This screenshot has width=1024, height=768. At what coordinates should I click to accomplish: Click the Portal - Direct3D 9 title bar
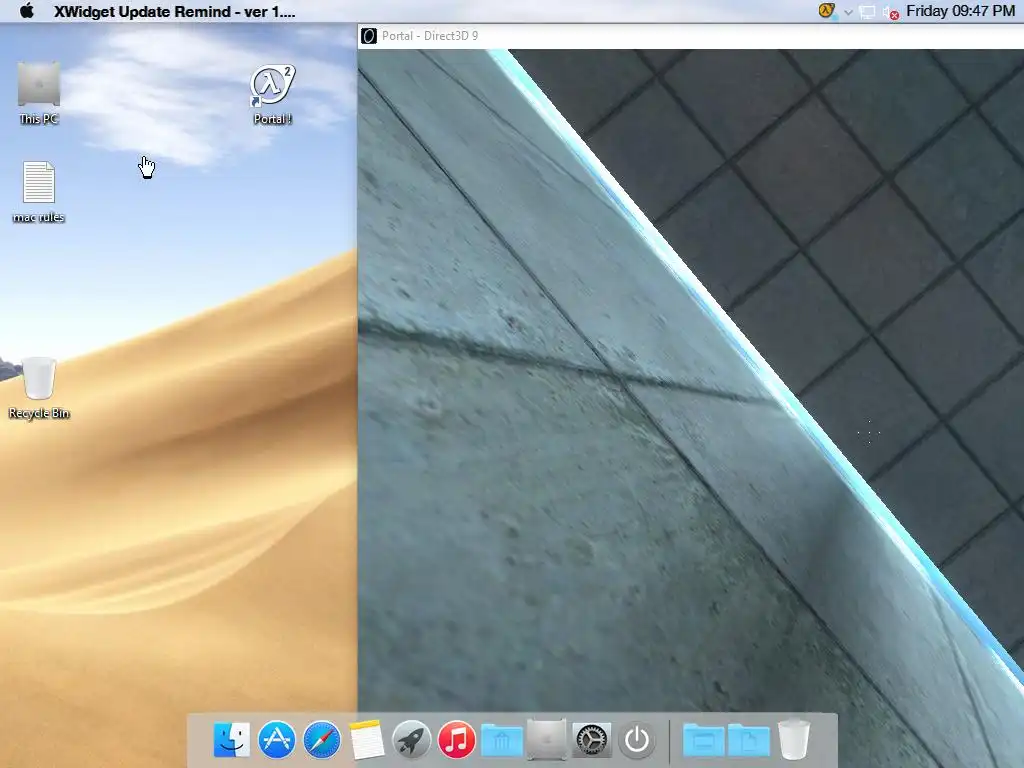coord(690,36)
